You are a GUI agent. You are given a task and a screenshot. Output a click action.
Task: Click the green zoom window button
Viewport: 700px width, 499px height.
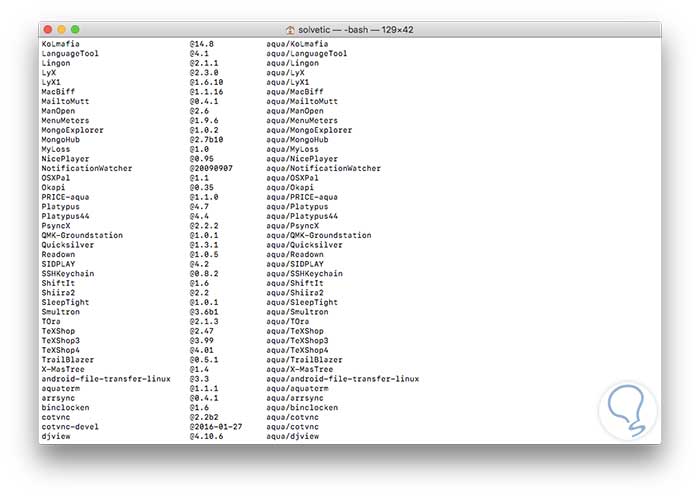click(x=75, y=29)
